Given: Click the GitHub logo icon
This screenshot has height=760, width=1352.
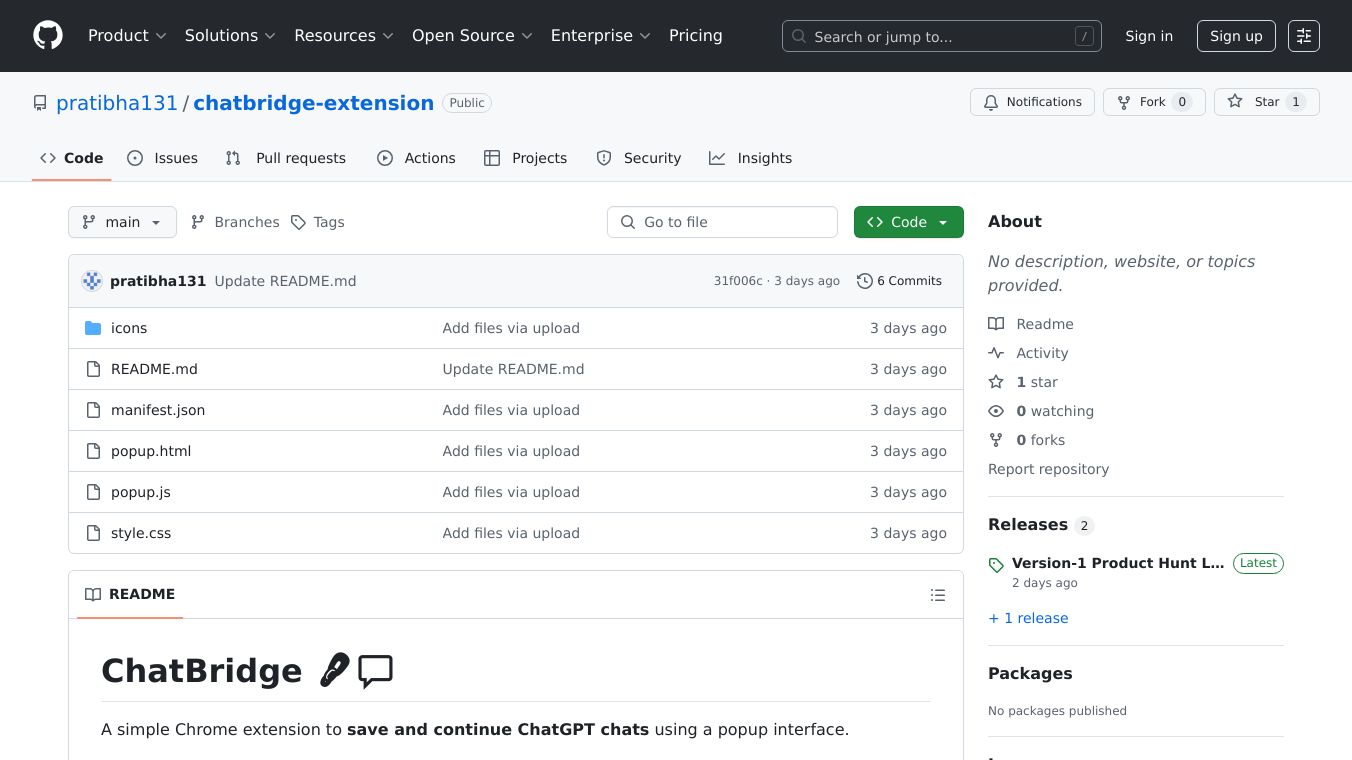Looking at the screenshot, I should (48, 36).
